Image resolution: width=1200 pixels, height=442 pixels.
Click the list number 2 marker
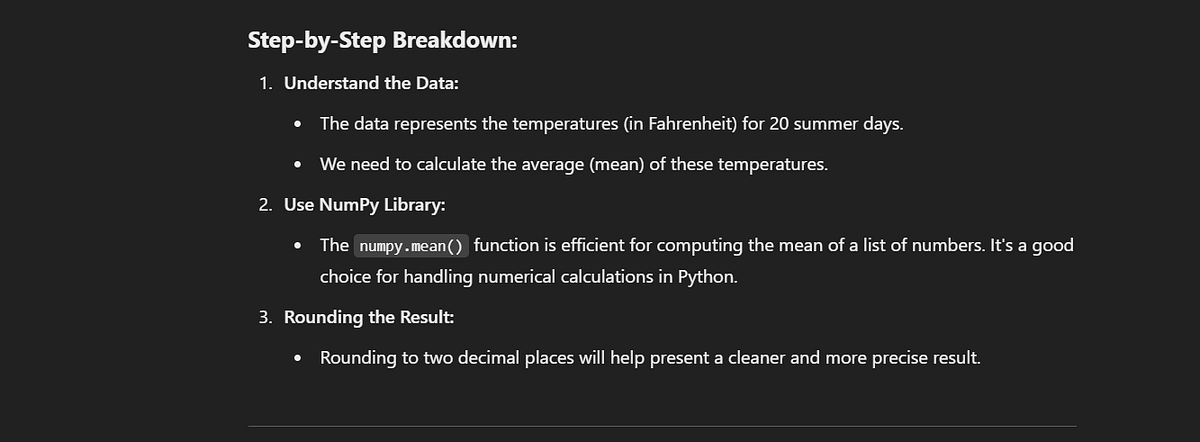click(x=265, y=205)
